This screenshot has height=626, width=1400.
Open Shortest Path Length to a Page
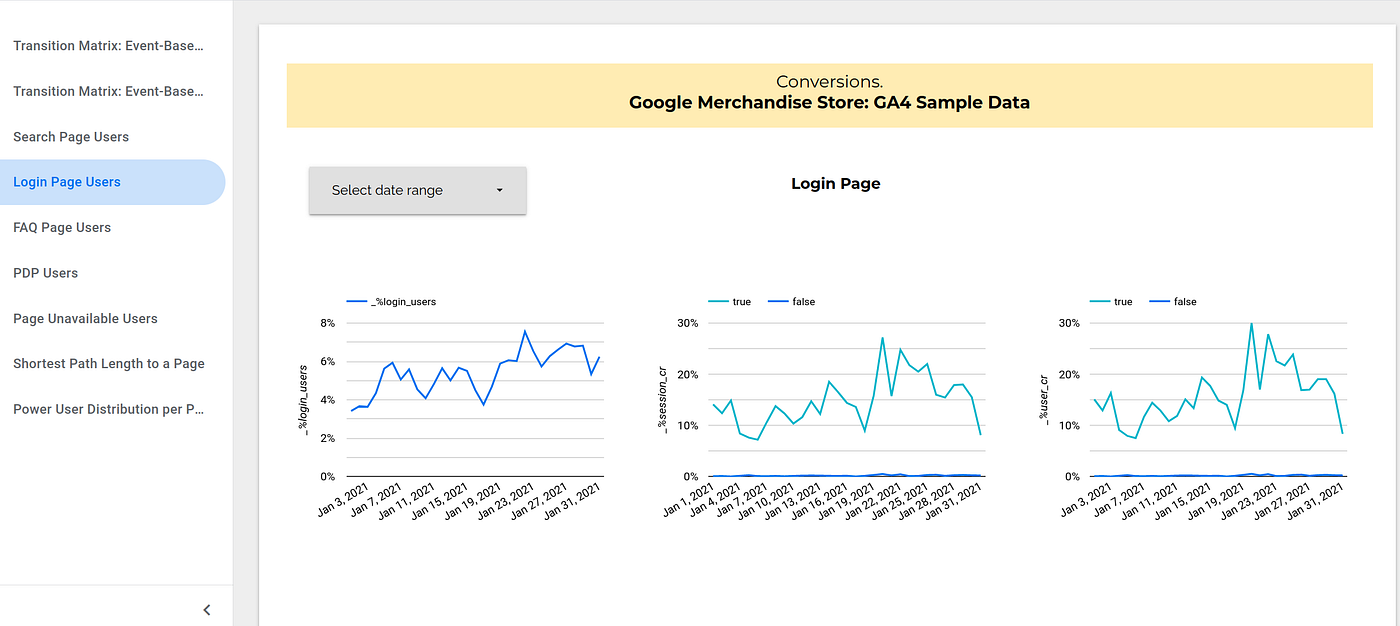[109, 364]
